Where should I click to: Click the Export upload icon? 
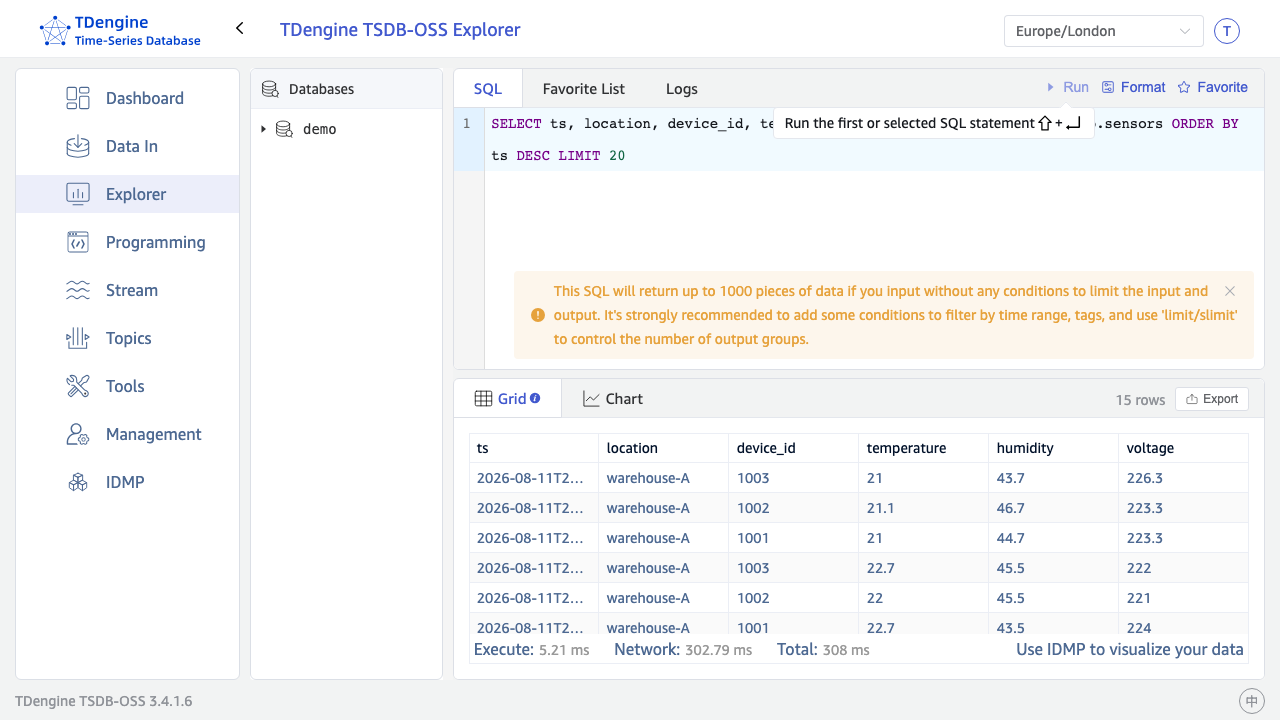(x=1192, y=399)
